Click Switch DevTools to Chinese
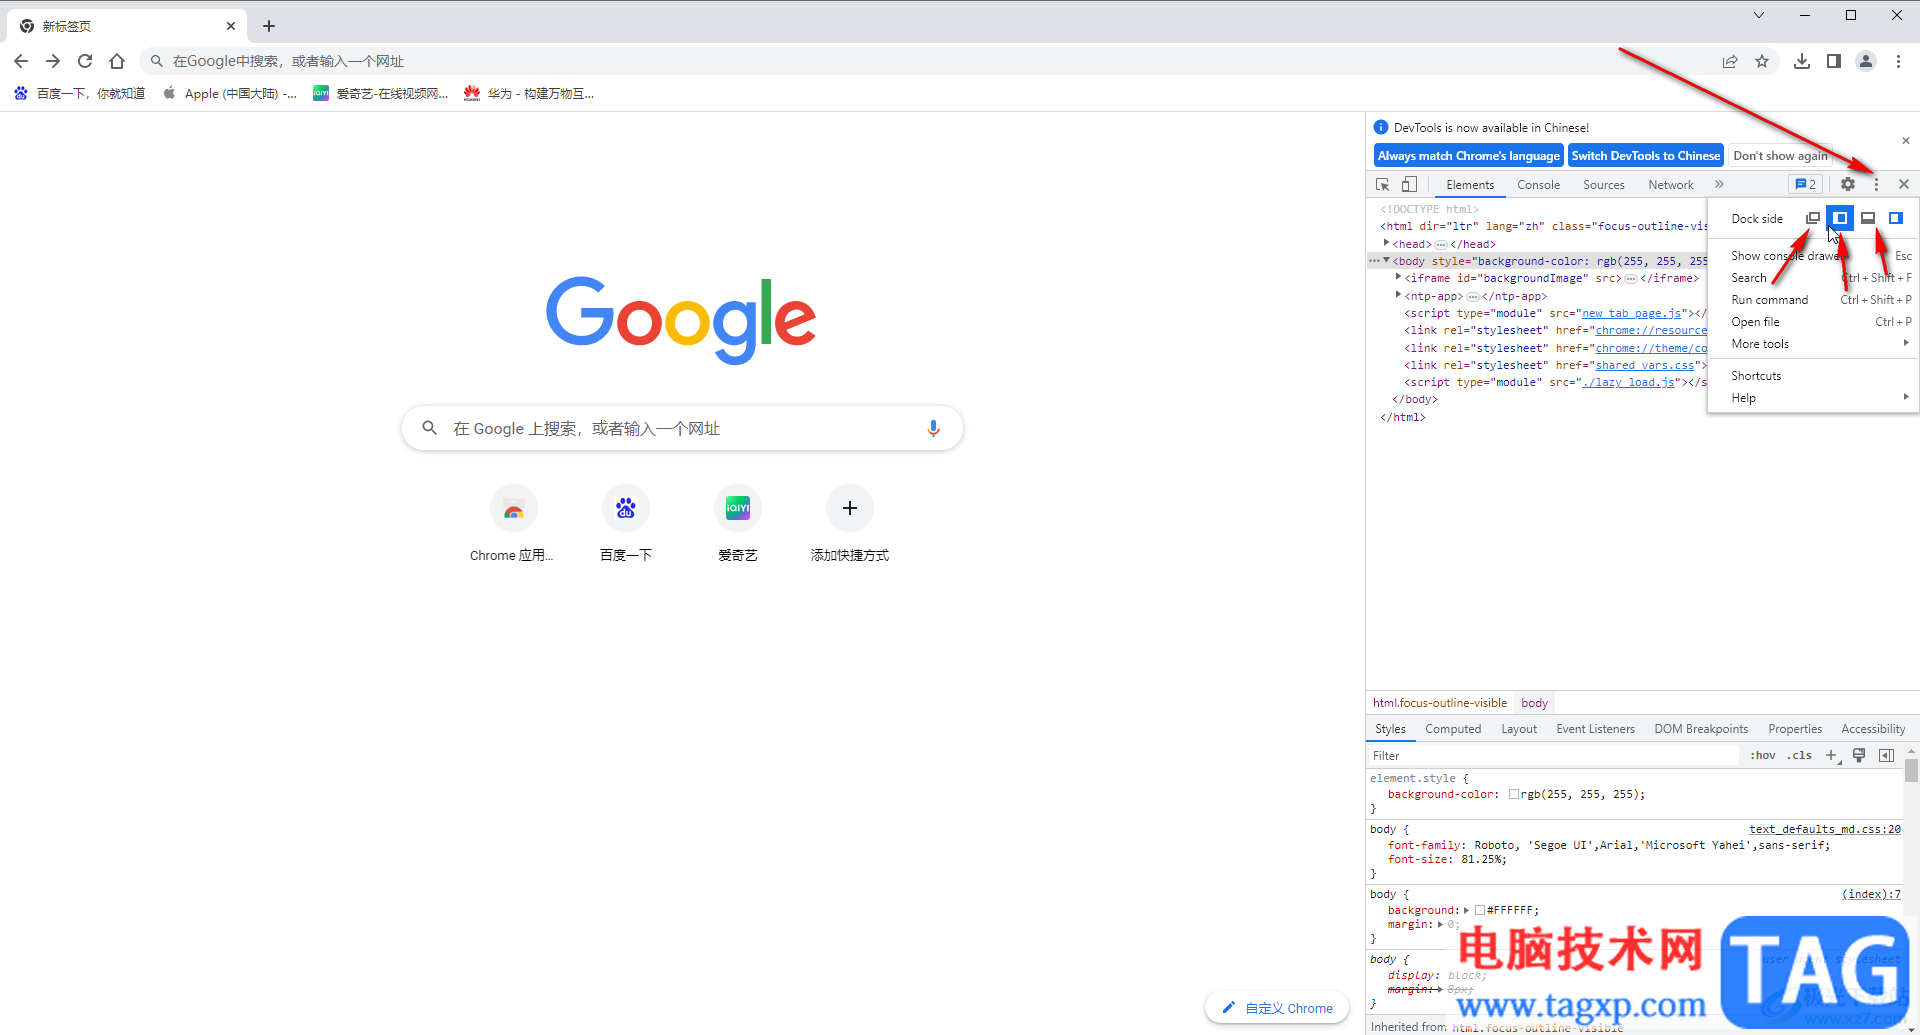Viewport: 1920px width, 1035px height. (1646, 156)
